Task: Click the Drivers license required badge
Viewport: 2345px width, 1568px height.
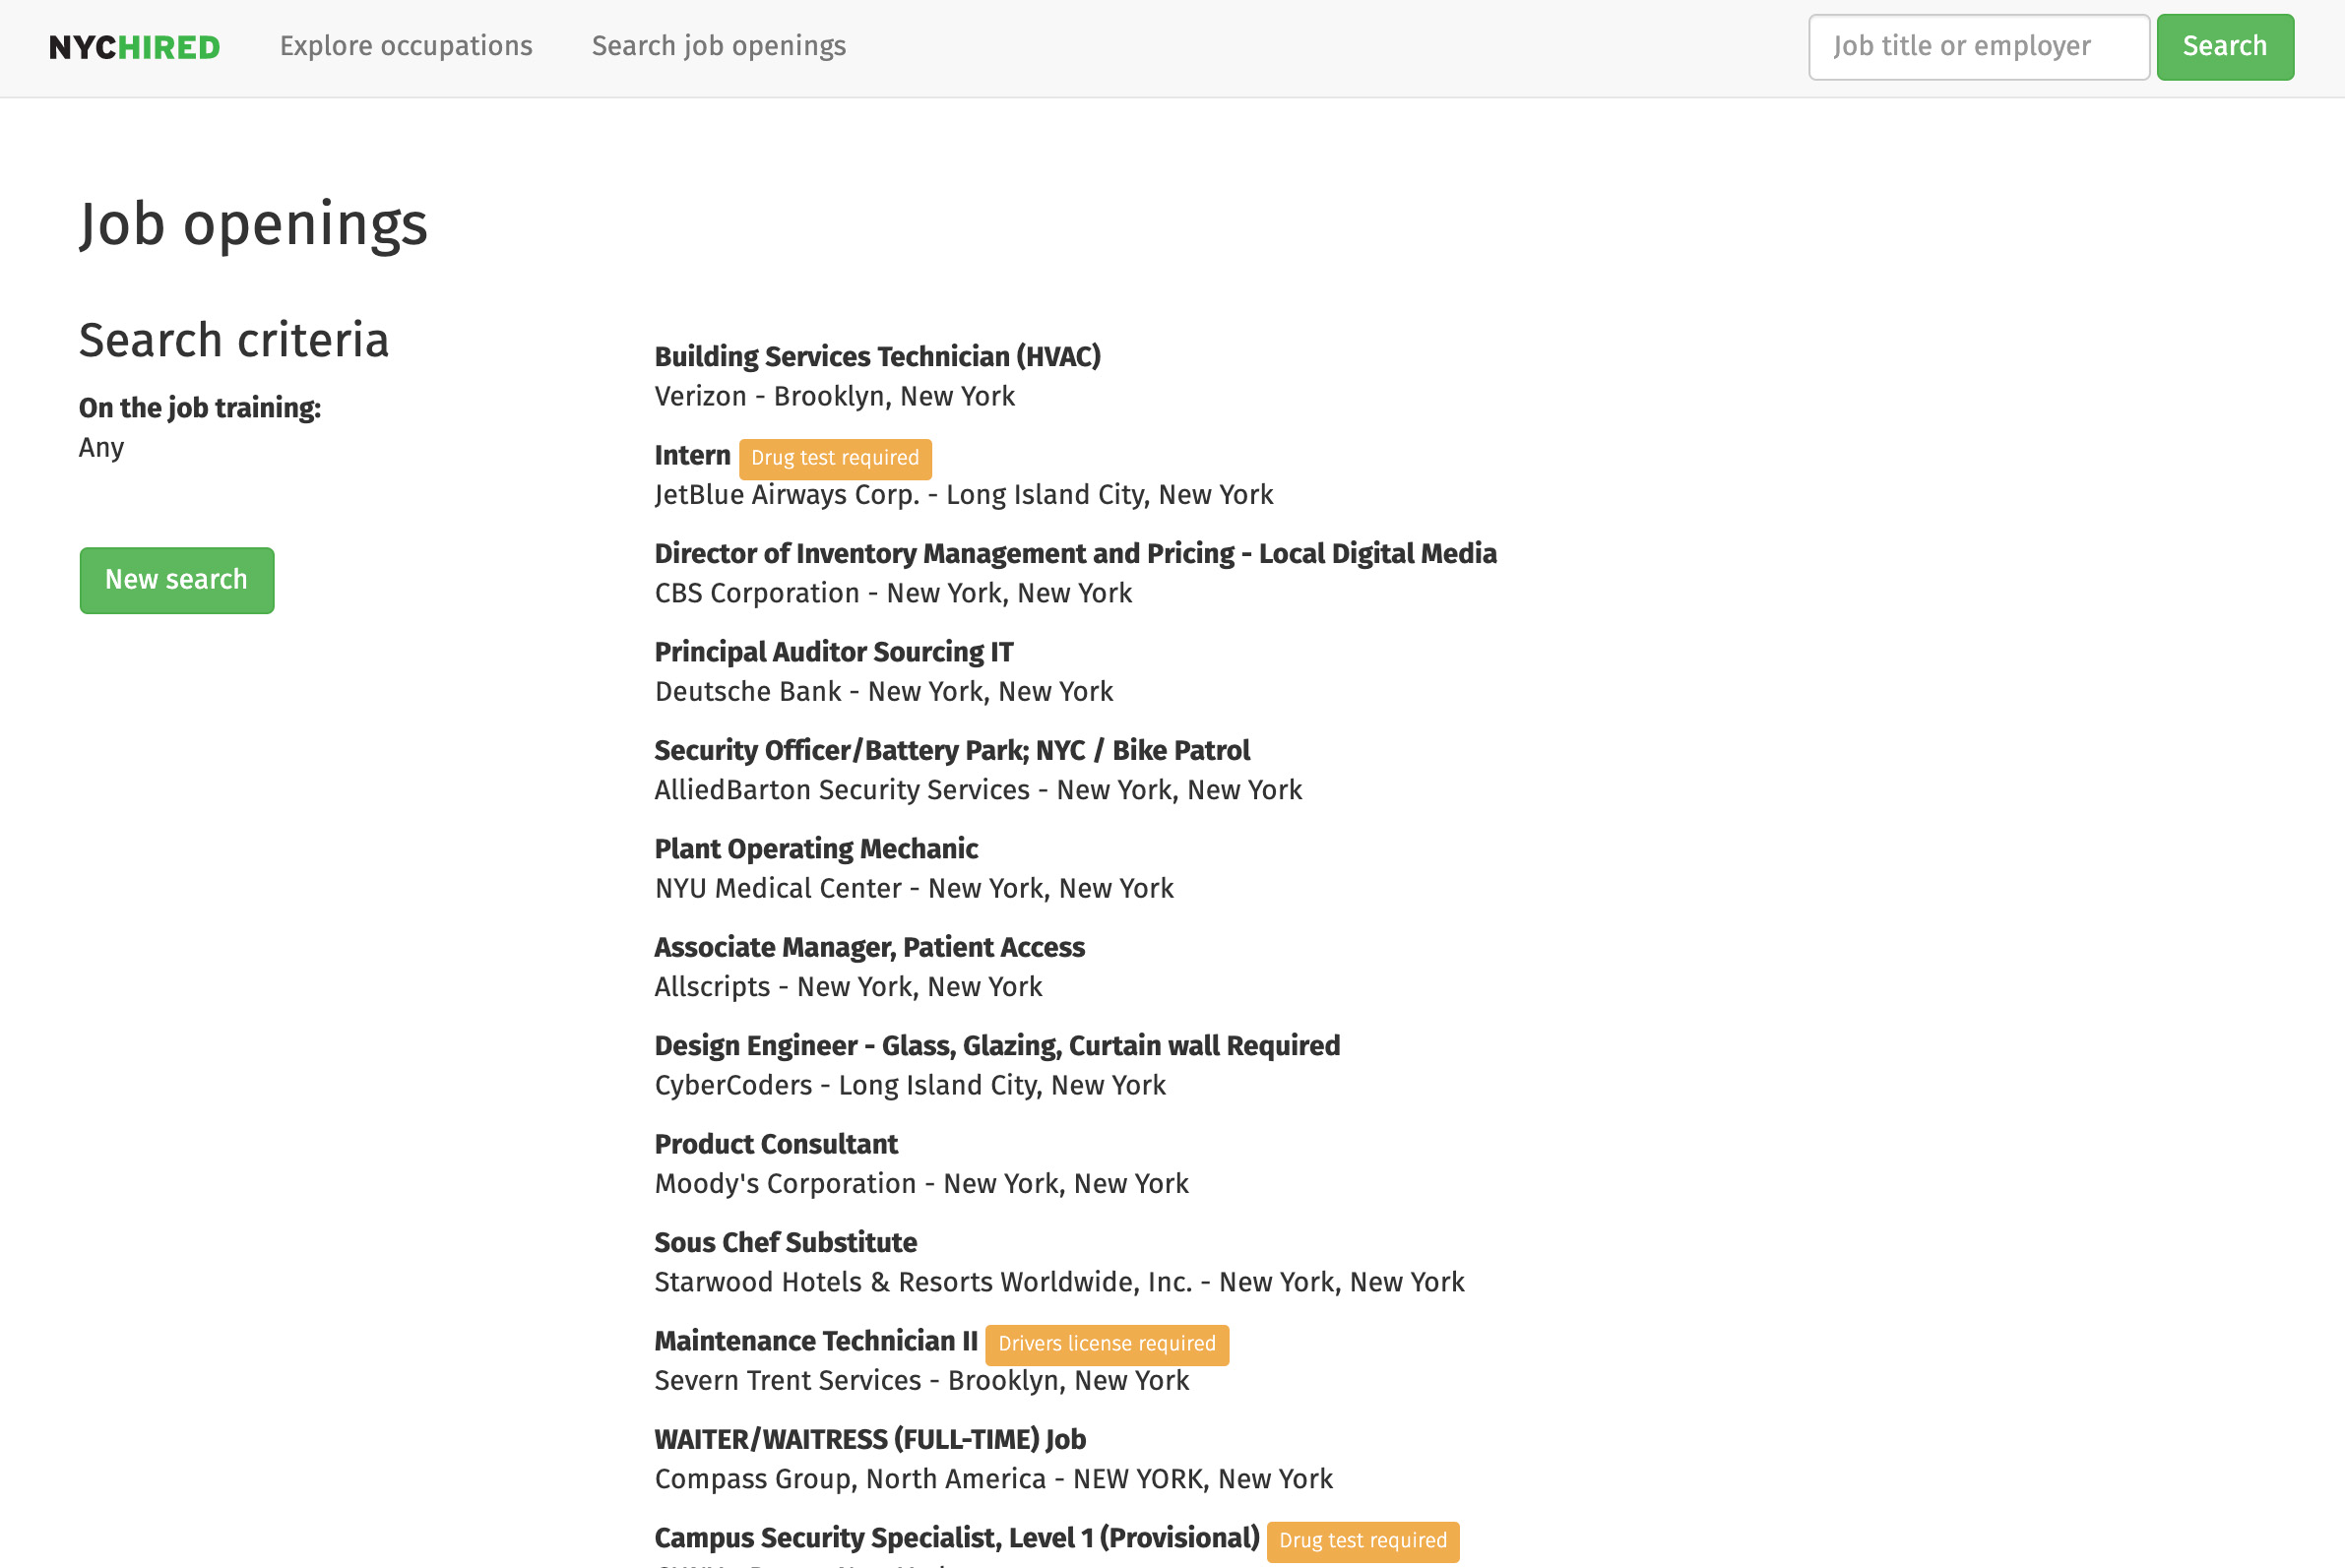Action: 1106,1344
